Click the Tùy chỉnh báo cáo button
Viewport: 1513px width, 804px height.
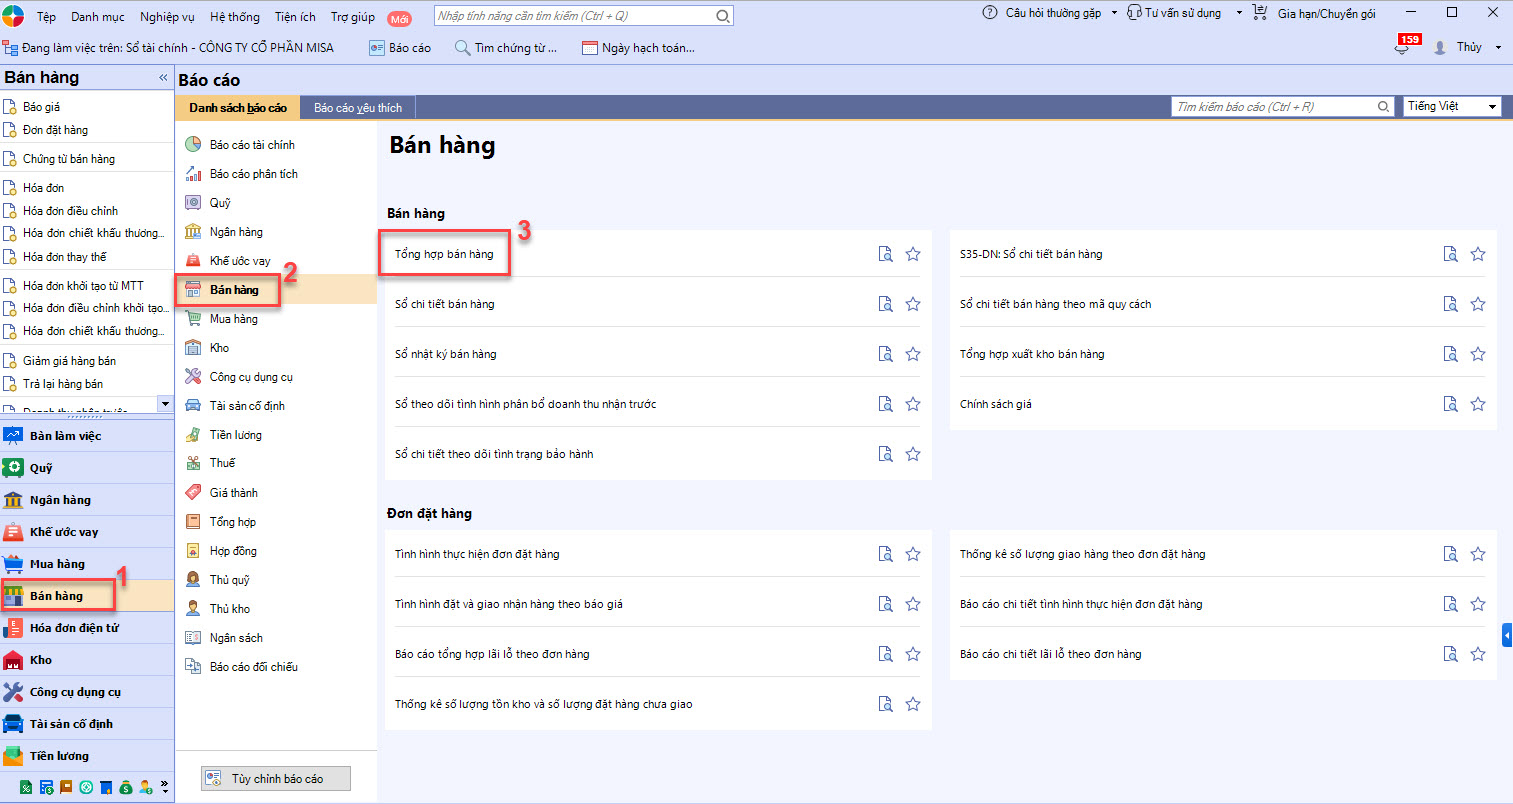(x=276, y=779)
